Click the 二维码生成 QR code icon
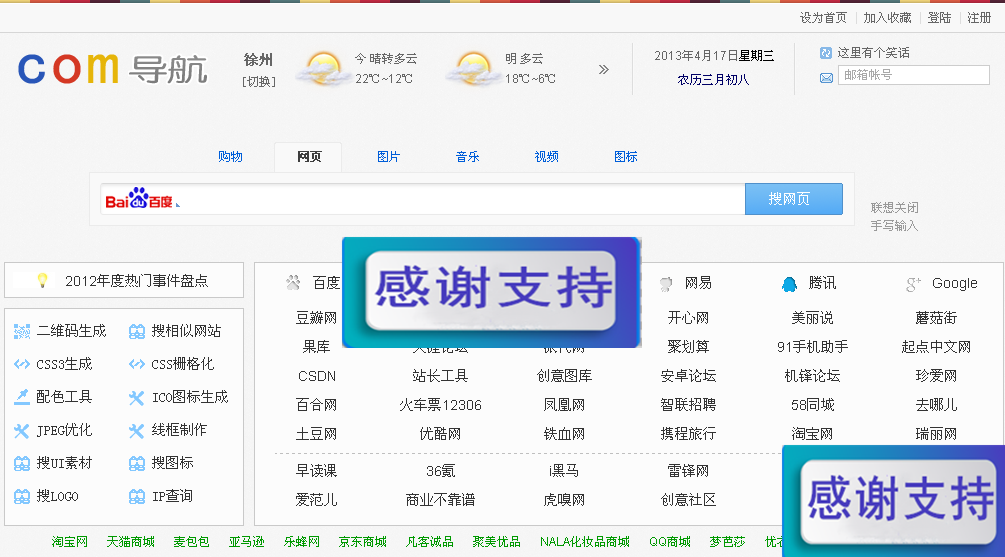Viewport: 1005px width, 557px height. tap(22, 331)
